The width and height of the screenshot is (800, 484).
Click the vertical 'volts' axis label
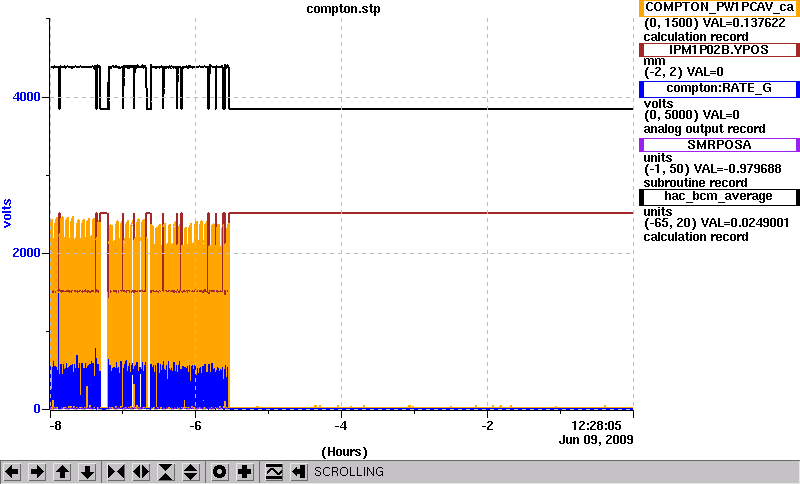pos(7,213)
